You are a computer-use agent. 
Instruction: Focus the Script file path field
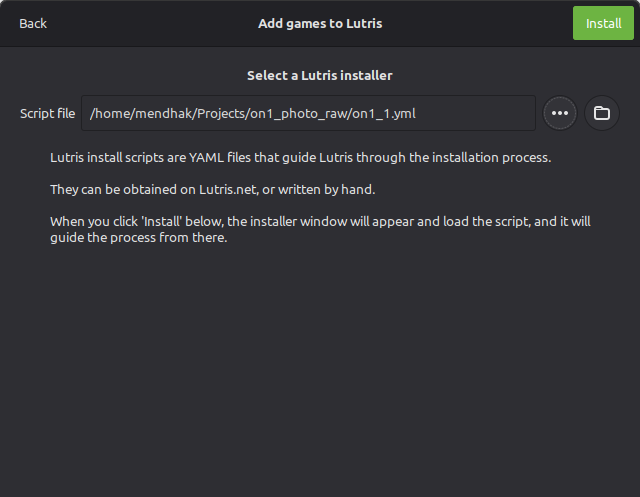click(308, 113)
